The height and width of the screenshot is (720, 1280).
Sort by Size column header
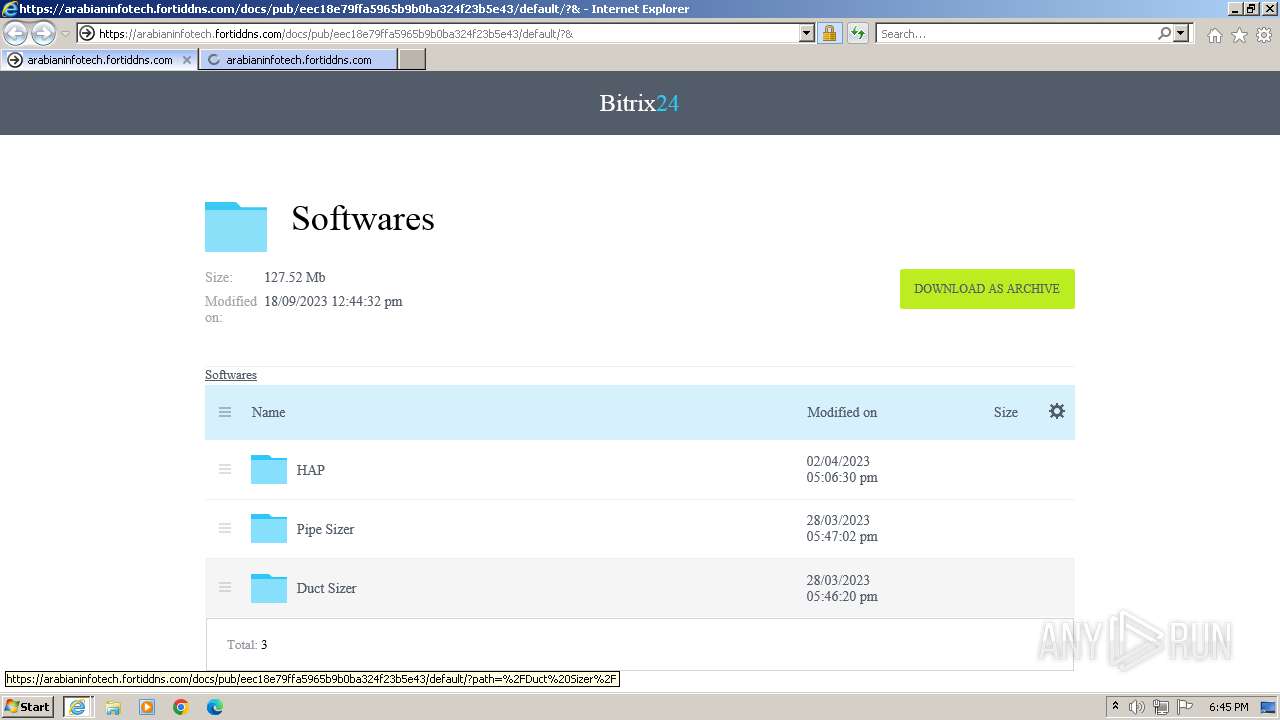click(1006, 412)
